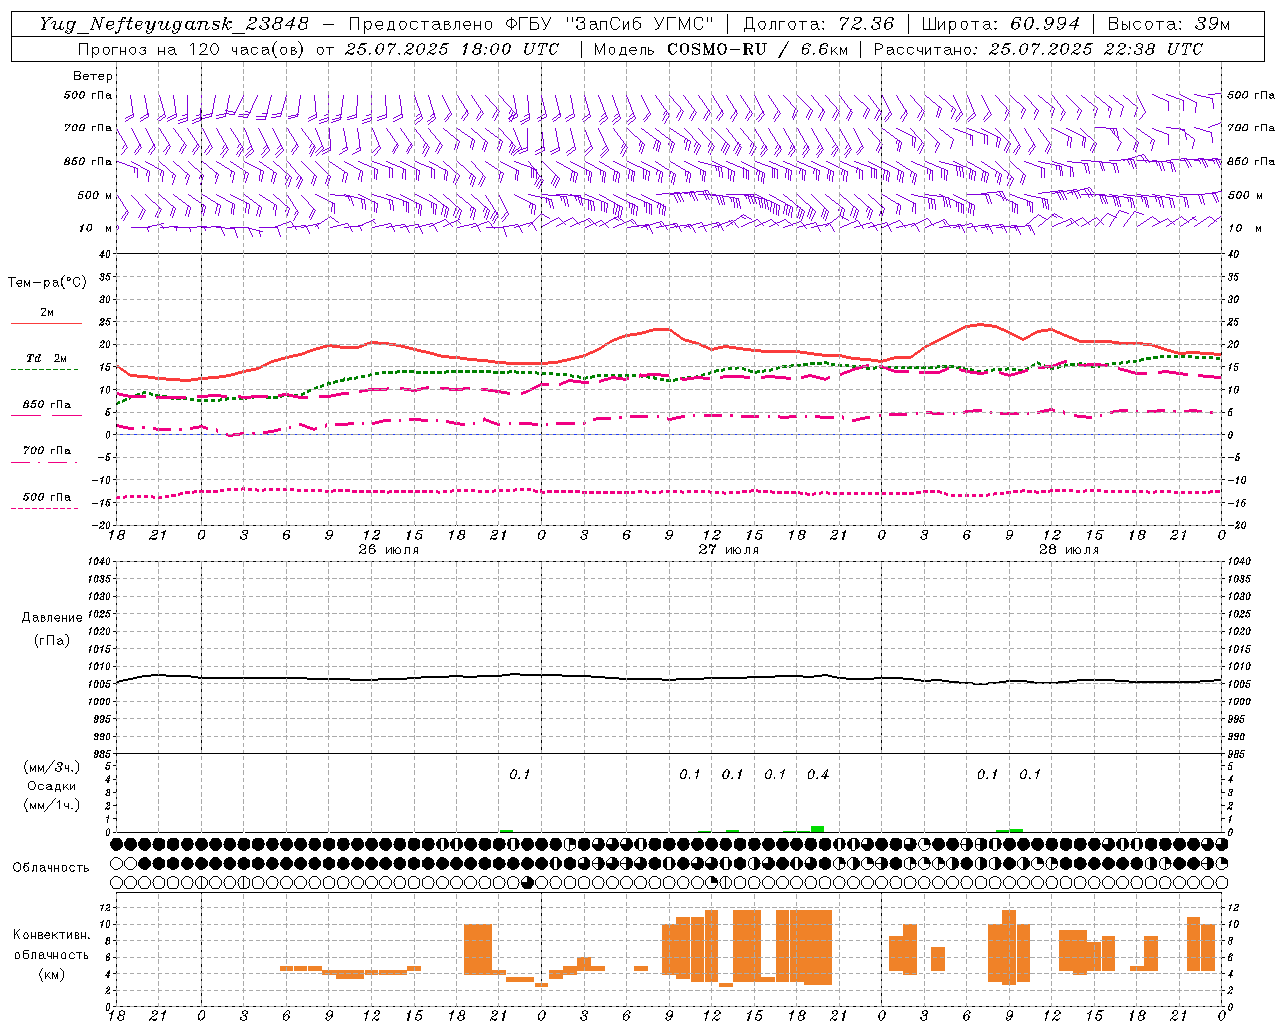Click the 'Осадки' precipitation label
1280x1024 pixels.
[52, 786]
